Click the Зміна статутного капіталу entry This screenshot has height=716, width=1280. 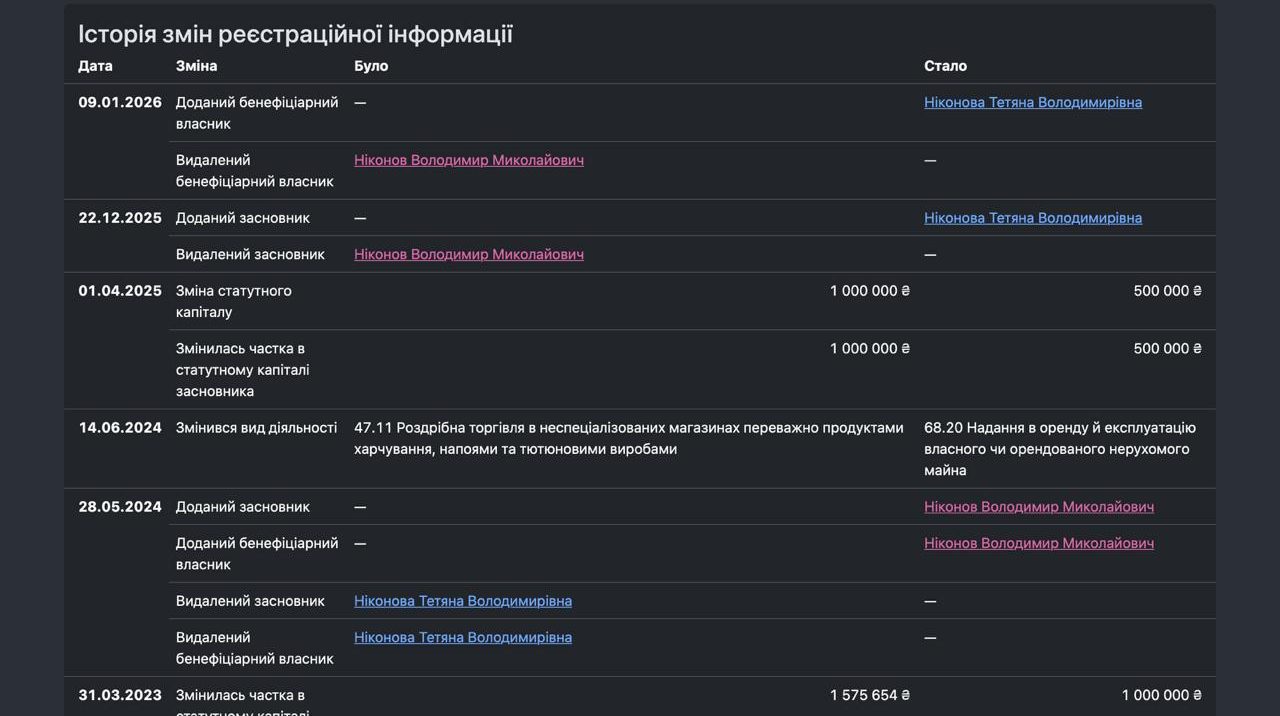click(234, 301)
